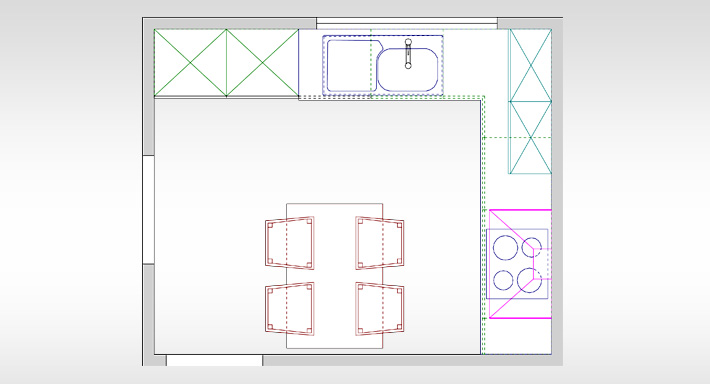The width and height of the screenshot is (710, 384).
Task: Click the door opening on bottom wall
Action: click(x=215, y=360)
